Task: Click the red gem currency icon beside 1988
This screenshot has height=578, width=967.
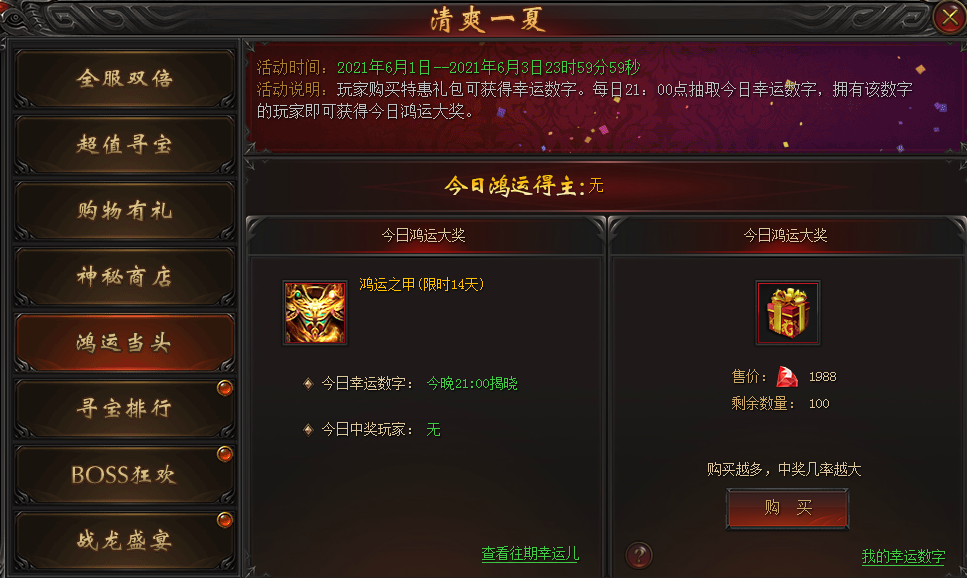Action: click(x=787, y=376)
